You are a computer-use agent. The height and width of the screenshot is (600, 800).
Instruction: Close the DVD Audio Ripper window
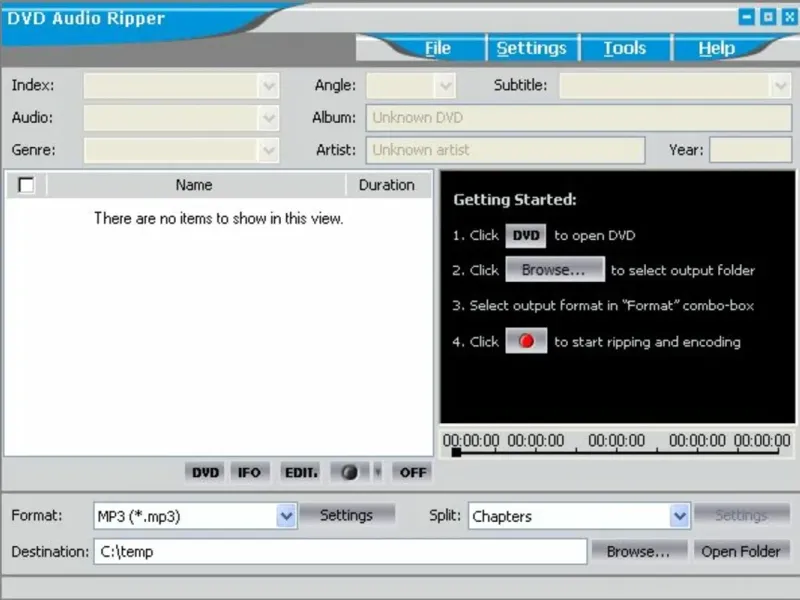(789, 17)
